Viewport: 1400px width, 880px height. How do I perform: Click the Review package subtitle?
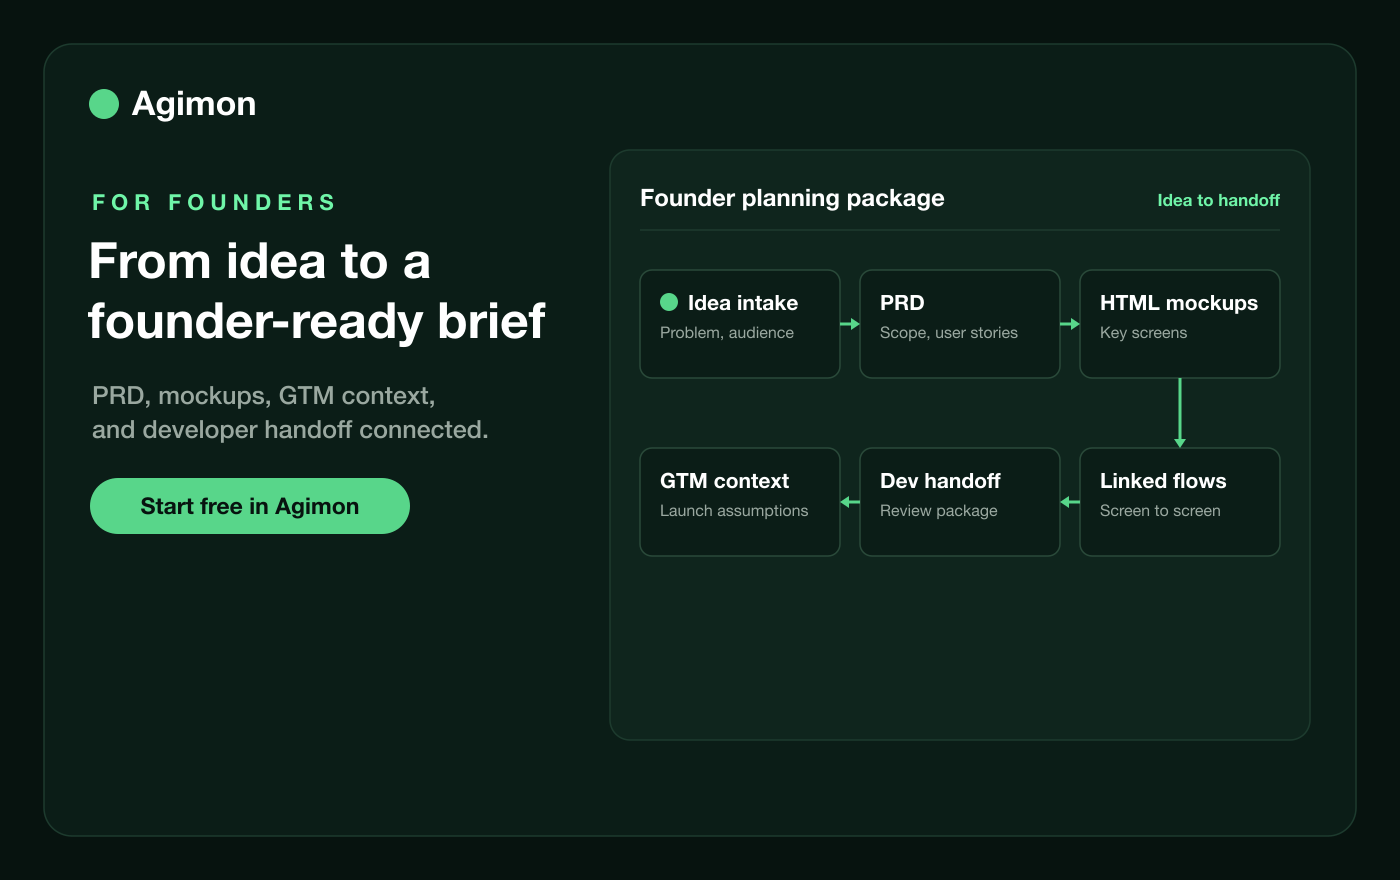point(939,511)
